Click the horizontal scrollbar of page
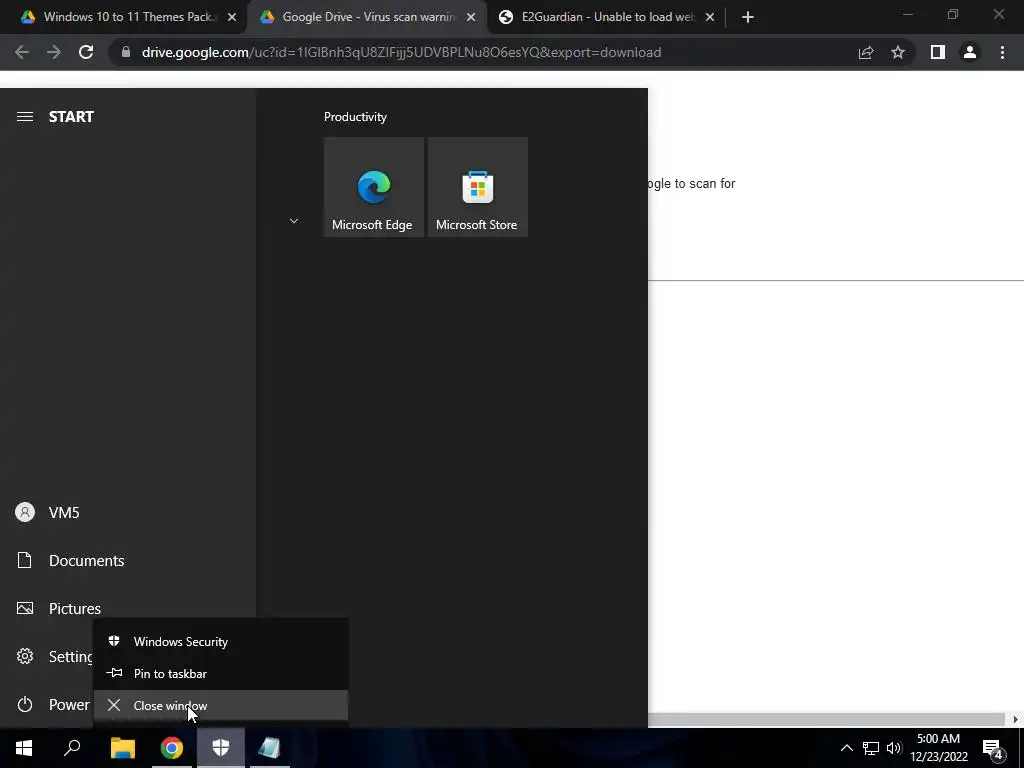This screenshot has width=1024, height=768. pyautogui.click(x=826, y=720)
